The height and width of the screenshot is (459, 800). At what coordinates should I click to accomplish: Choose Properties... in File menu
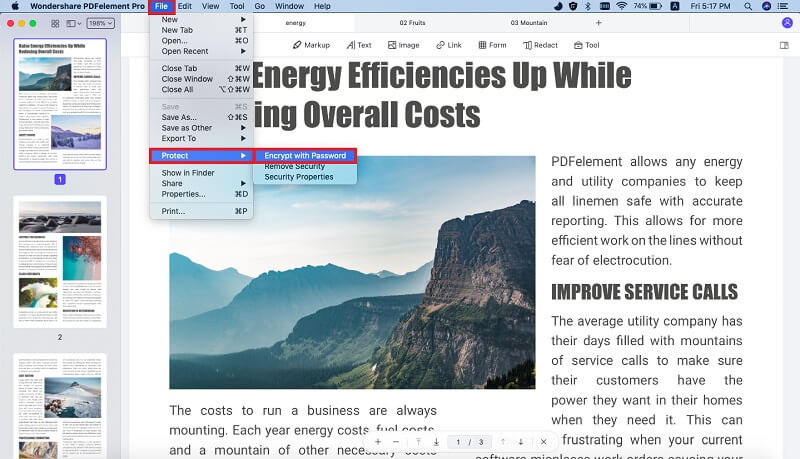(202, 194)
